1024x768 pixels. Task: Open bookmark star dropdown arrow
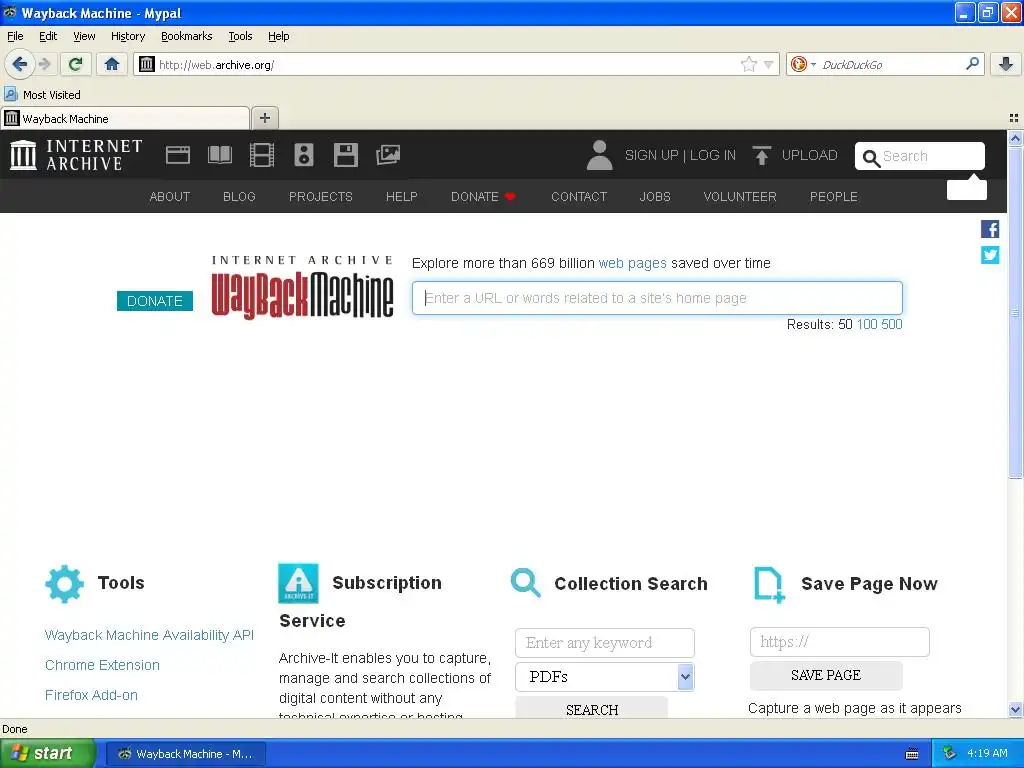pos(769,65)
